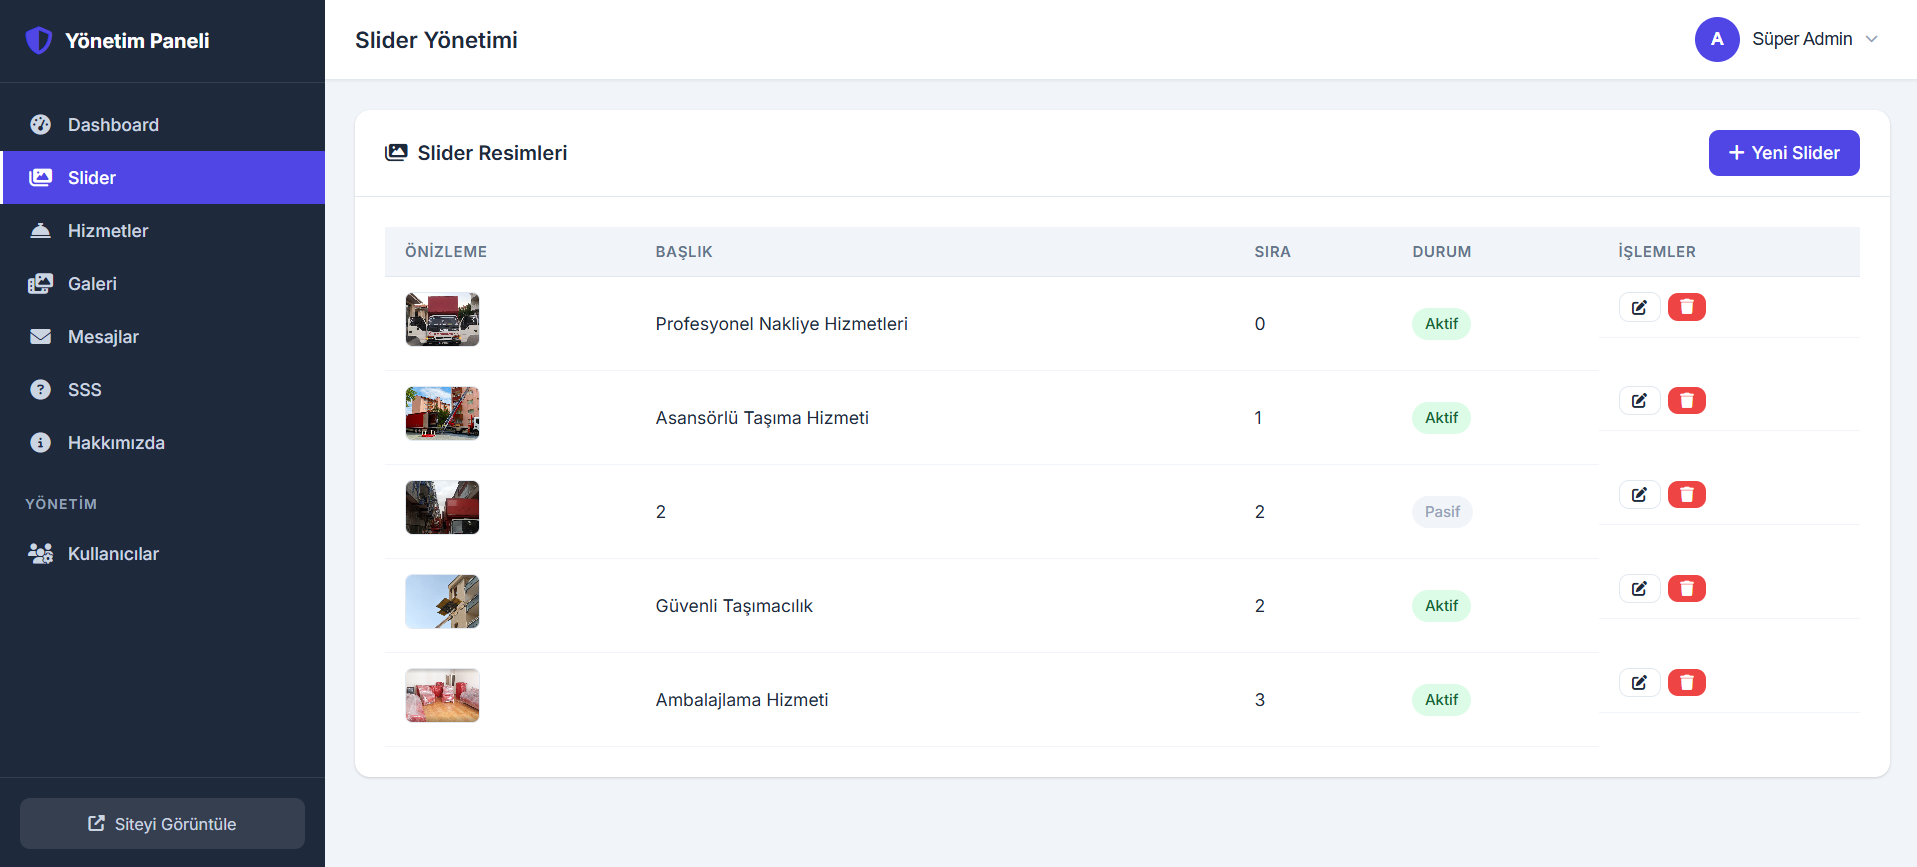
Task: Open the Dashboard menu item
Action: pos(162,125)
